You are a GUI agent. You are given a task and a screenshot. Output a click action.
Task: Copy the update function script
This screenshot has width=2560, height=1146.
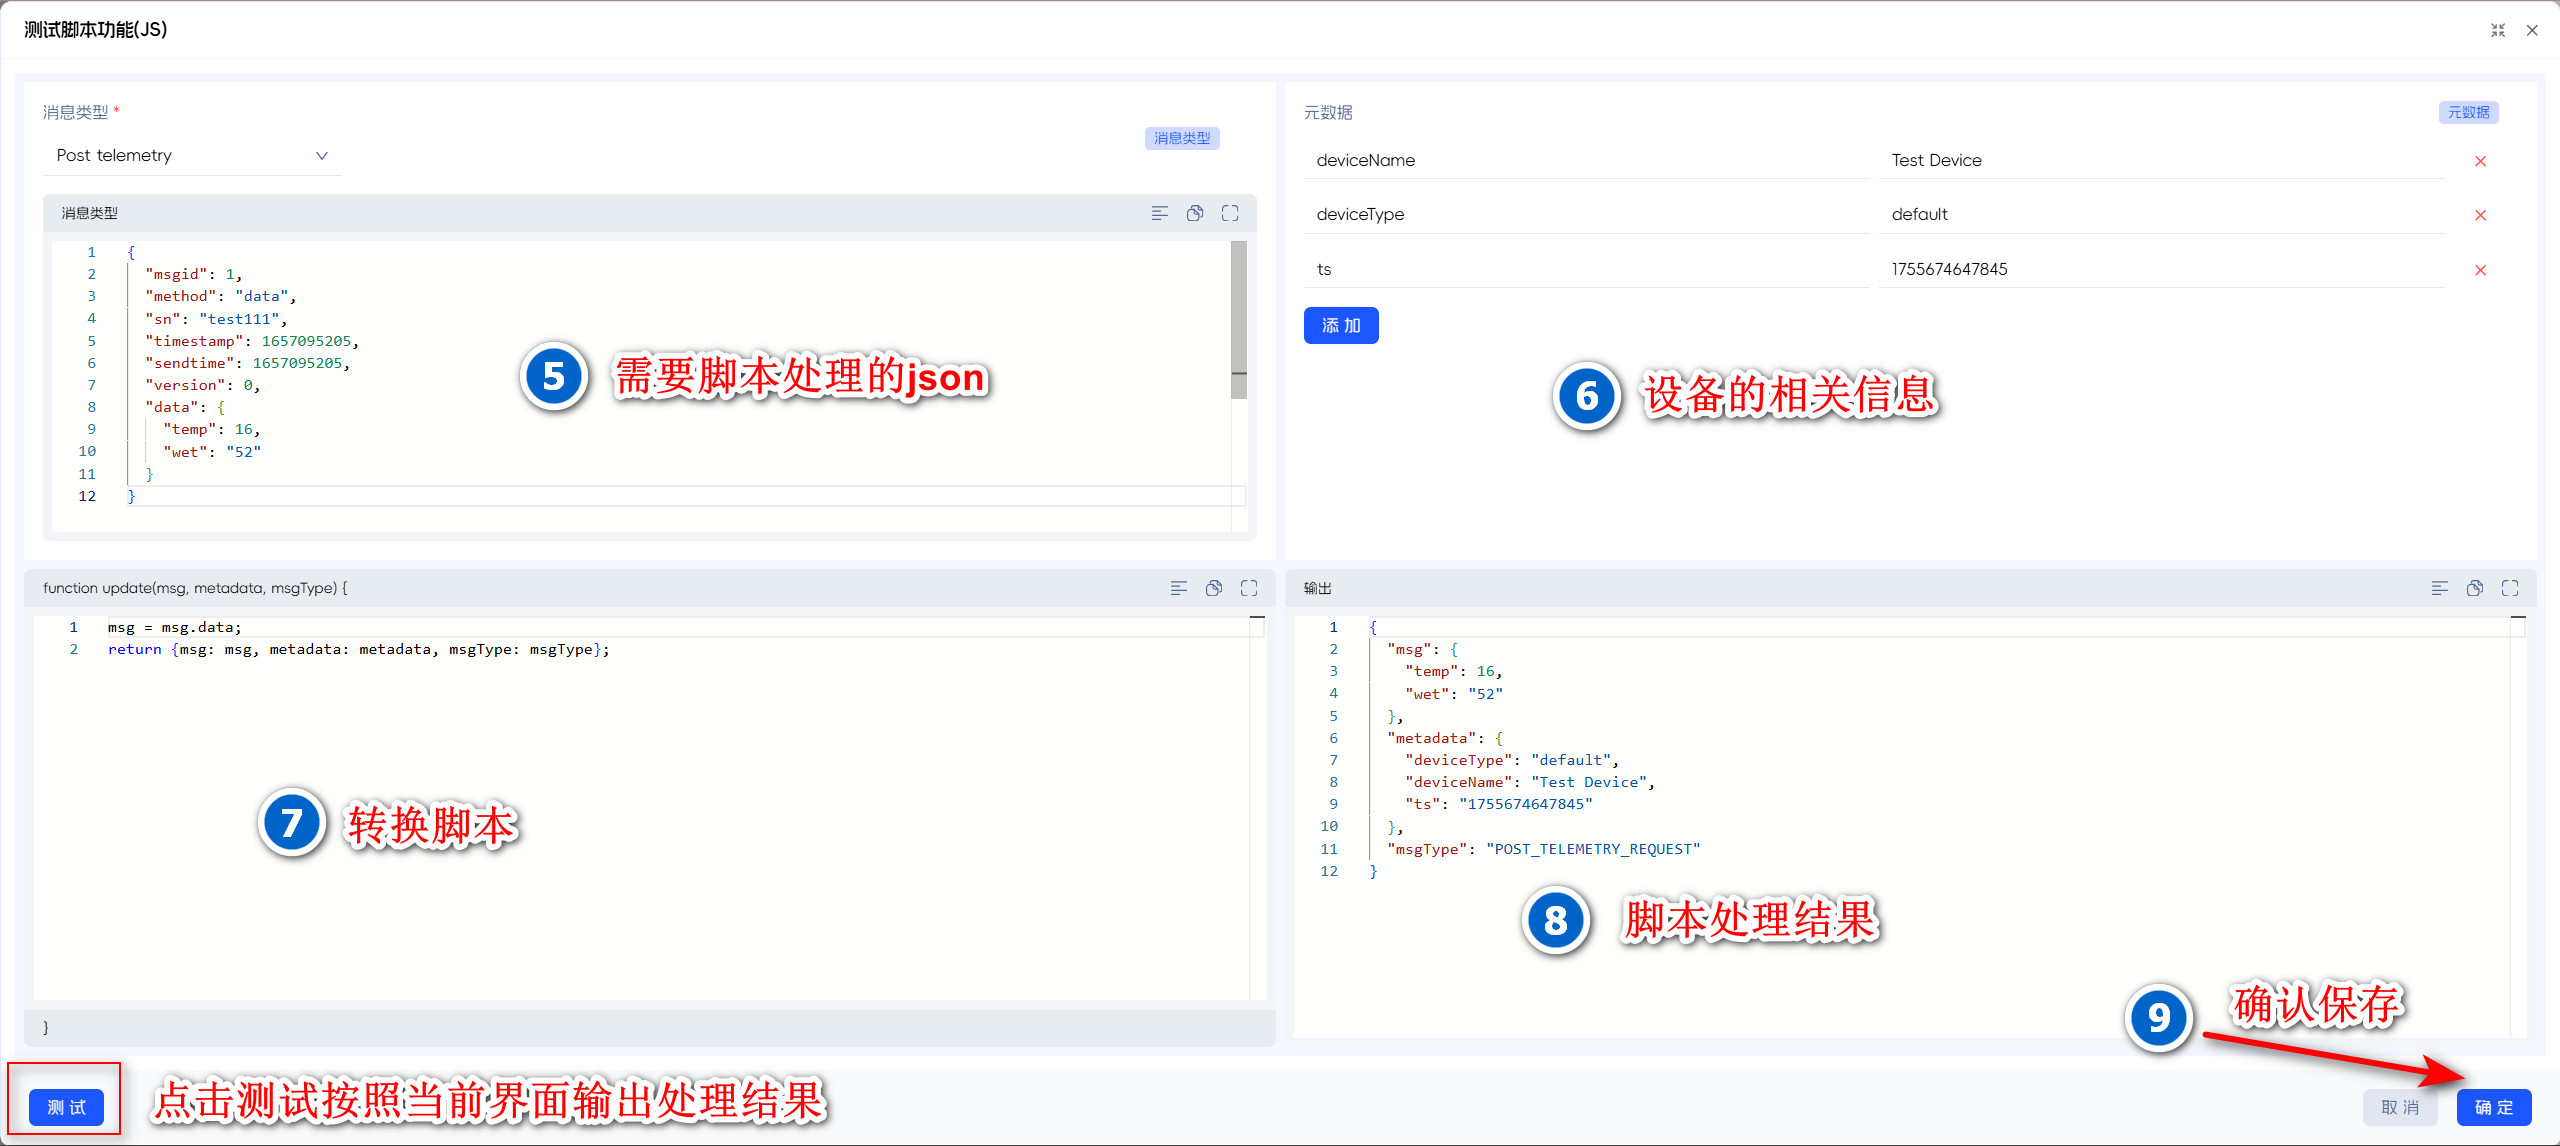1213,588
